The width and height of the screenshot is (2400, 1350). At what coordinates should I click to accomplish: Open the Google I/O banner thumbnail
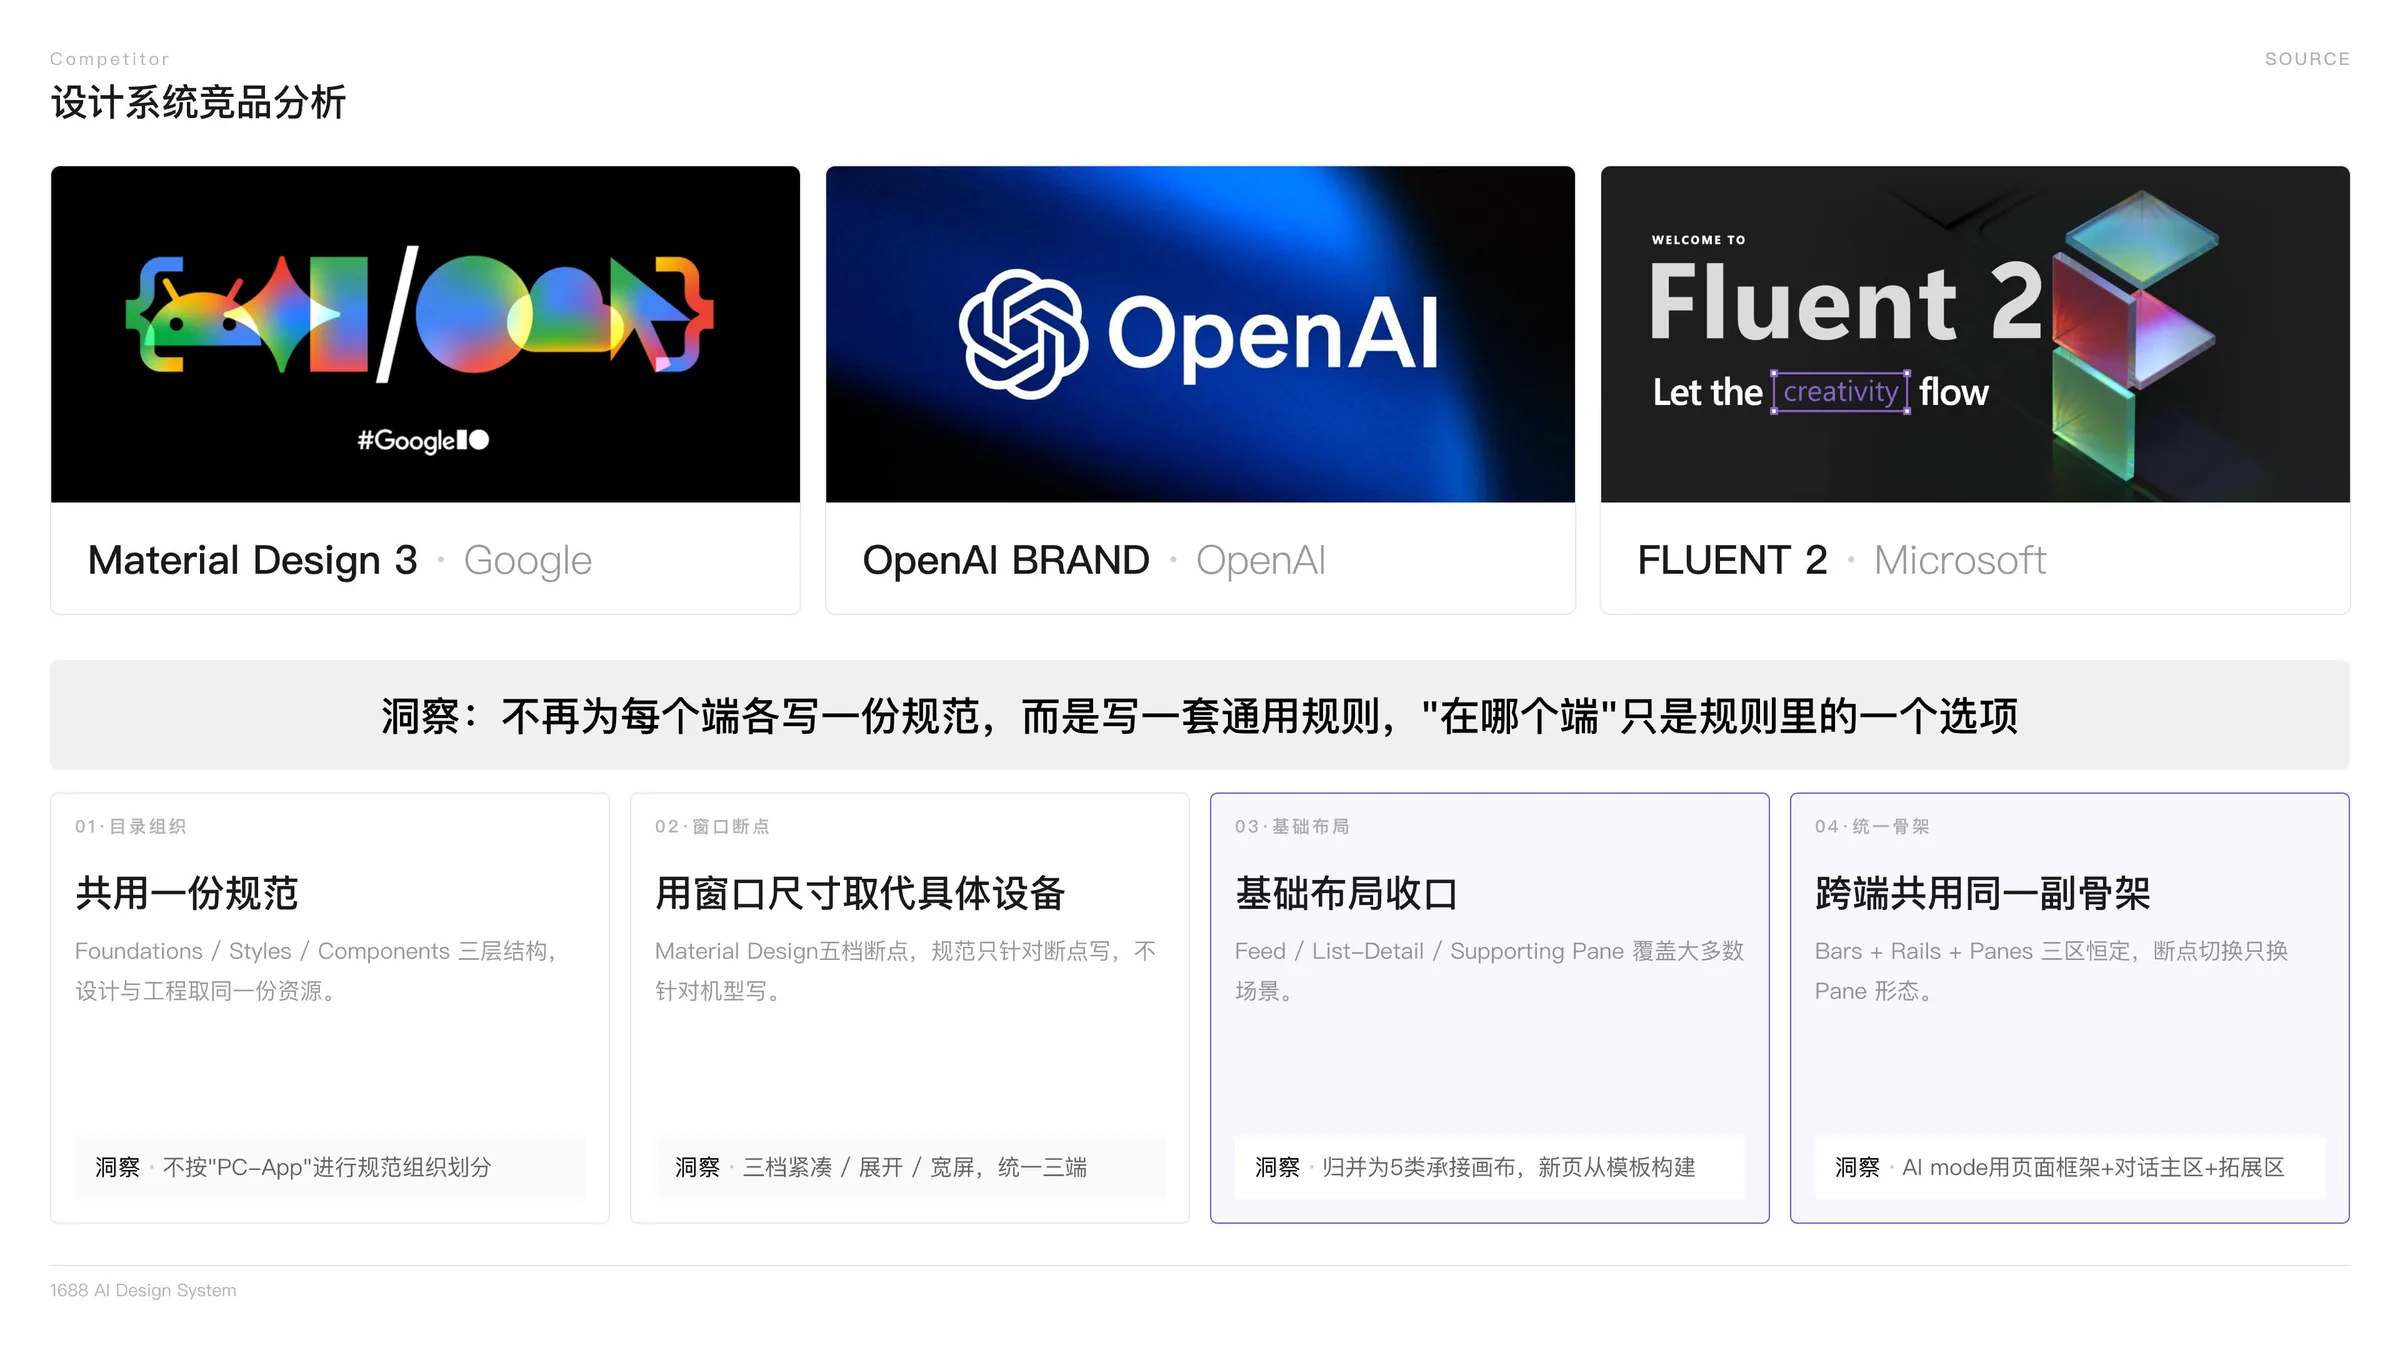[x=425, y=334]
